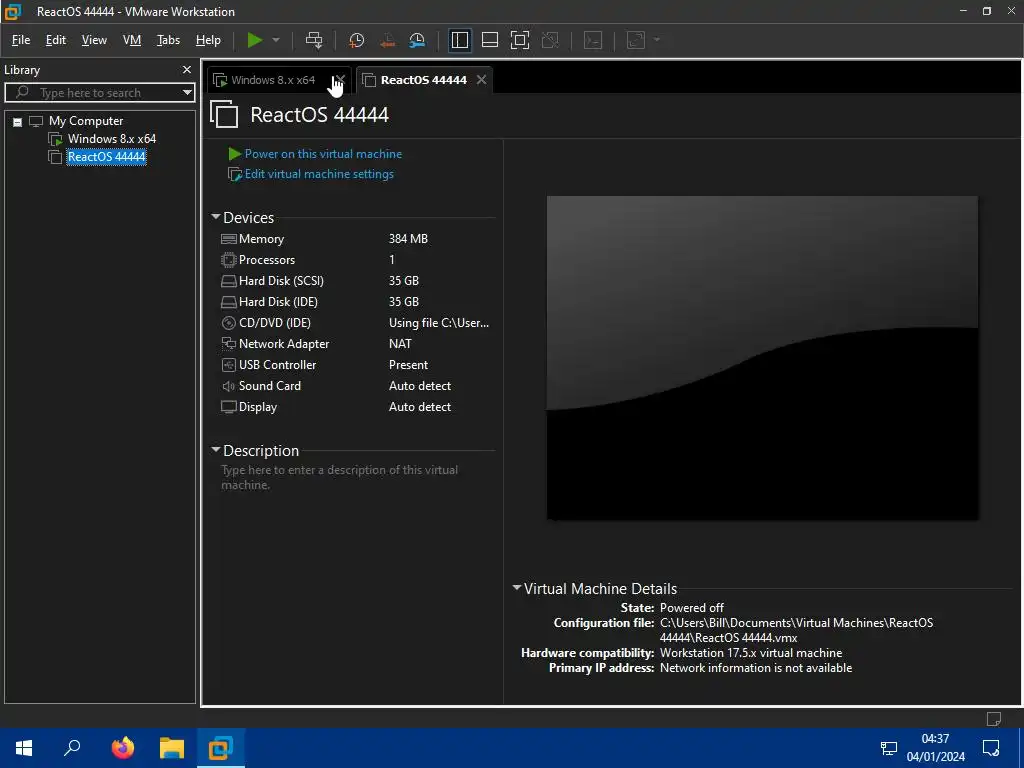The height and width of the screenshot is (768, 1024).
Task: Open the Tabs menu
Action: 168,40
